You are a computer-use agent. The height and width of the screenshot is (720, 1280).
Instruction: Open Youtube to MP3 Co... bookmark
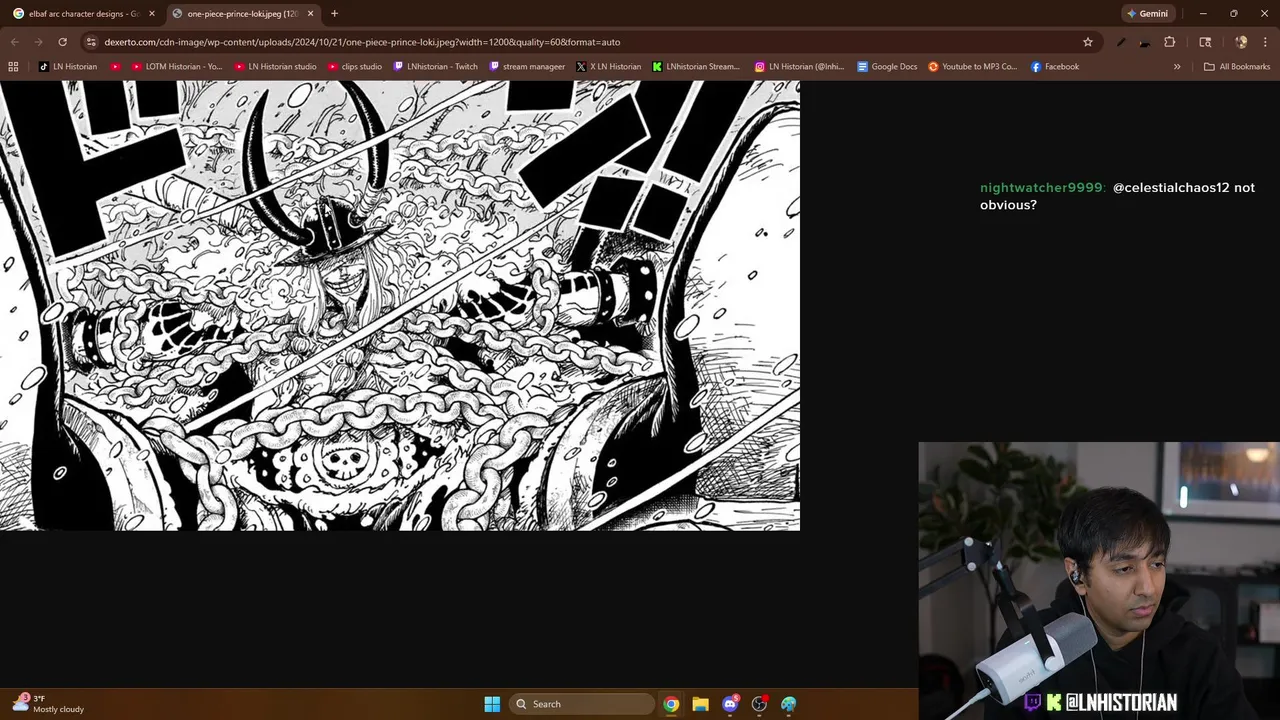point(973,67)
